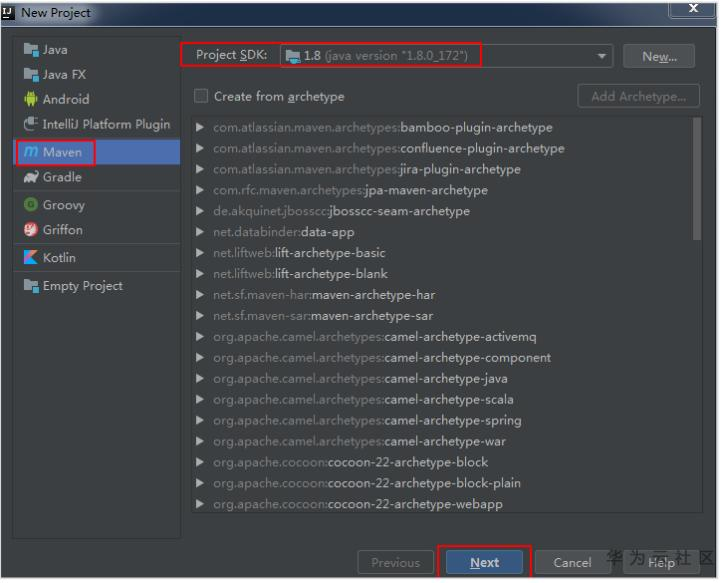The image size is (727, 583).
Task: Click the archetype list vertical scrollbar
Action: (696, 179)
